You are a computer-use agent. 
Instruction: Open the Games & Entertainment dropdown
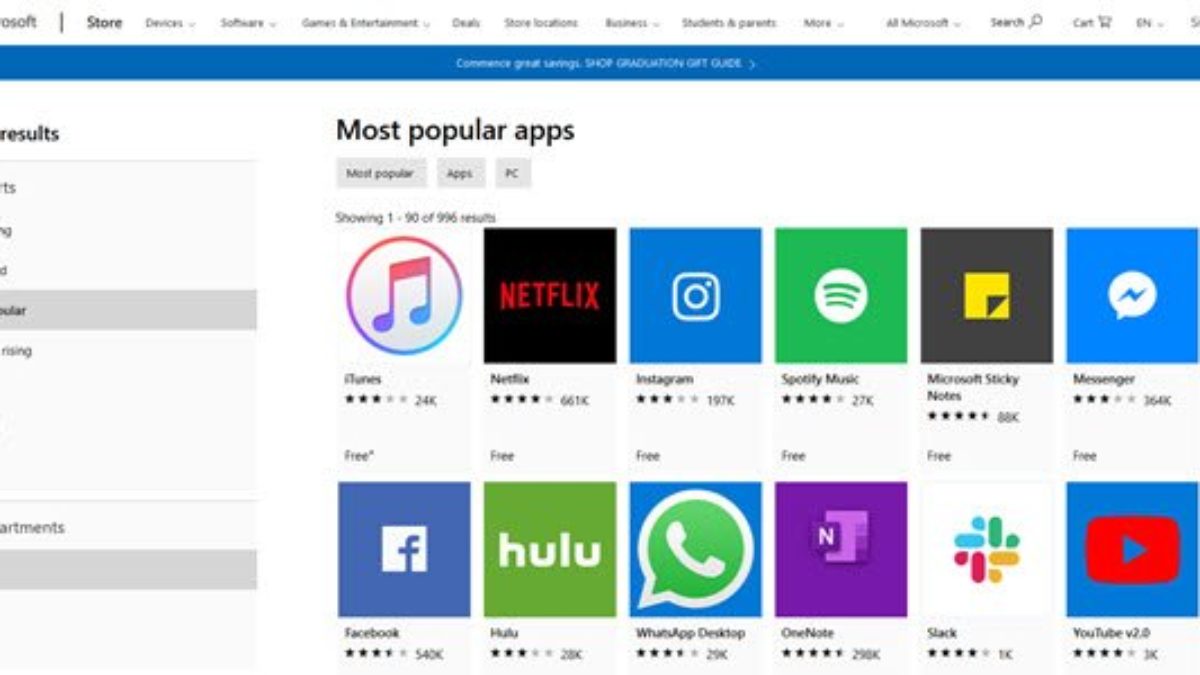pyautogui.click(x=366, y=22)
